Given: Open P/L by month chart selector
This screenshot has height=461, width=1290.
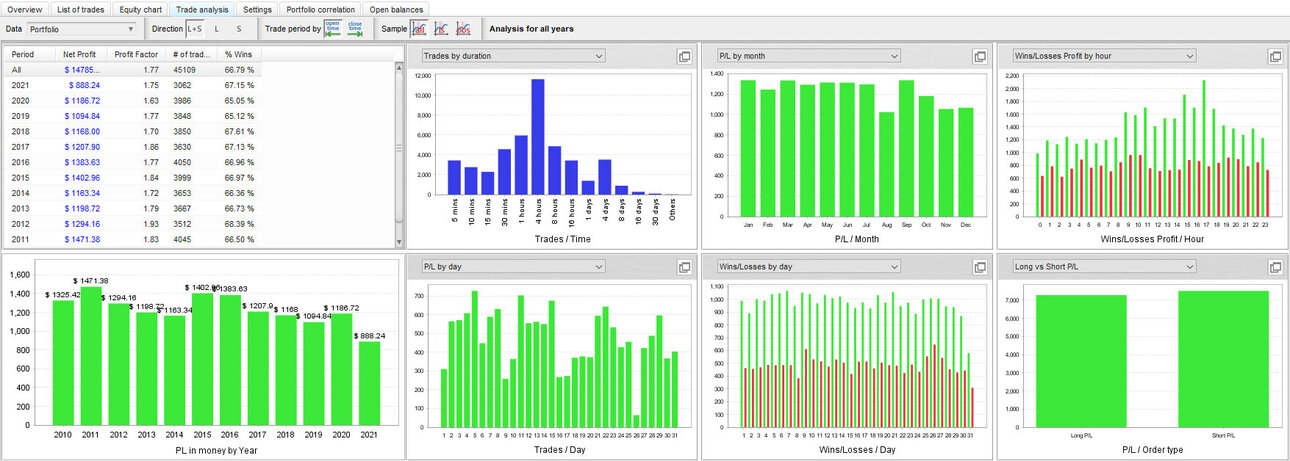Looking at the screenshot, I should click(x=808, y=56).
